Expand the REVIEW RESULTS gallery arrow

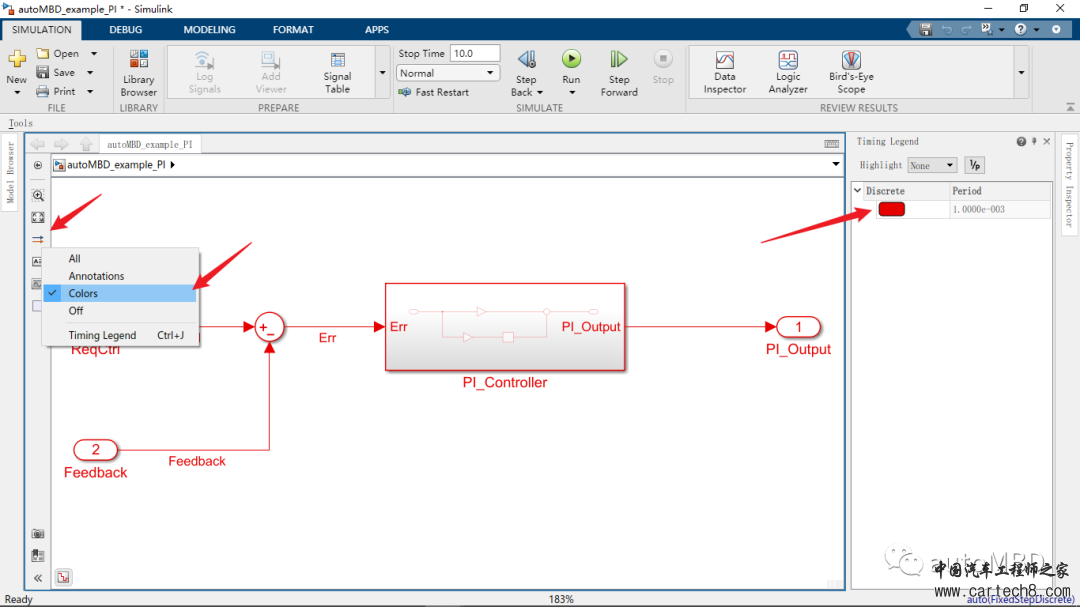1021,72
